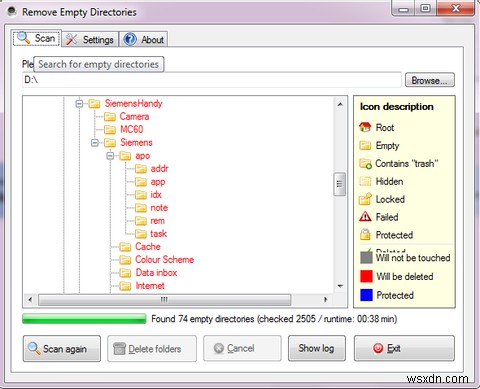Image resolution: width=480 pixels, height=389 pixels.
Task: Click the Protected padlock legend icon
Action: [365, 234]
